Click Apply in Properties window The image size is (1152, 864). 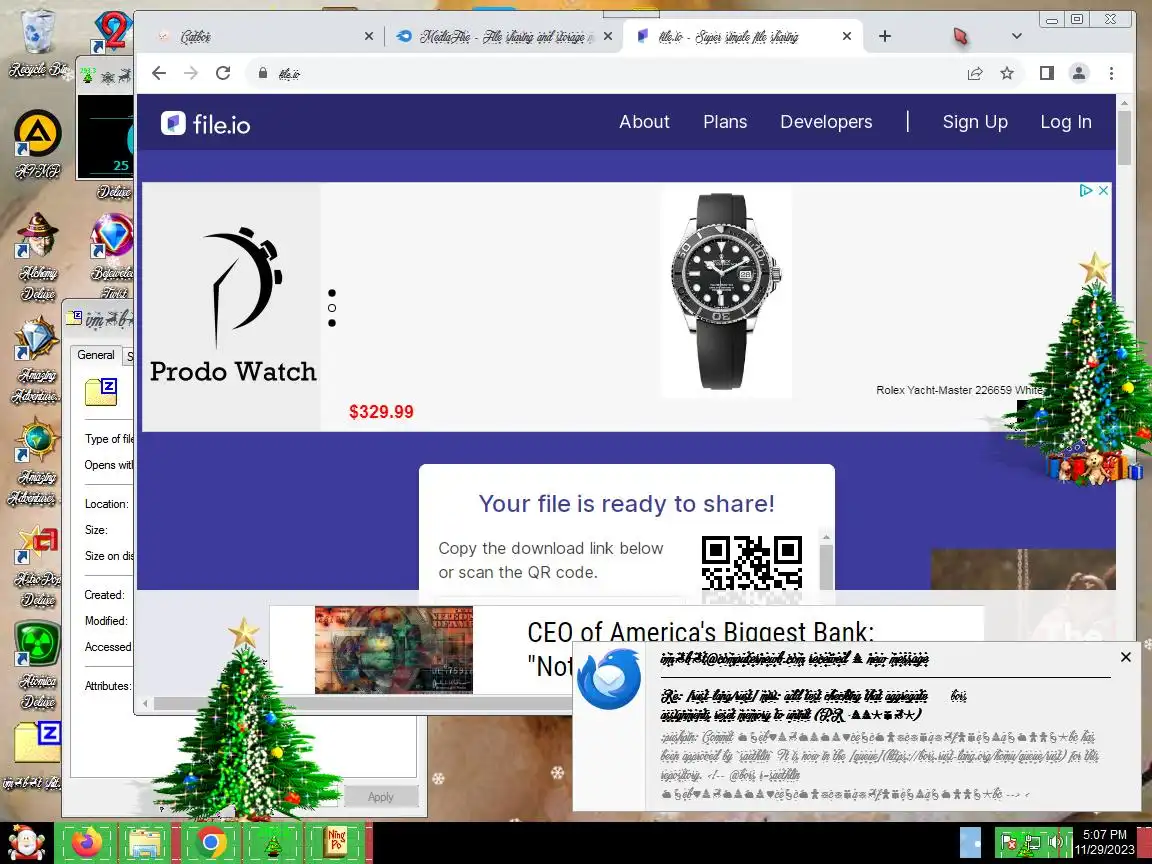381,796
